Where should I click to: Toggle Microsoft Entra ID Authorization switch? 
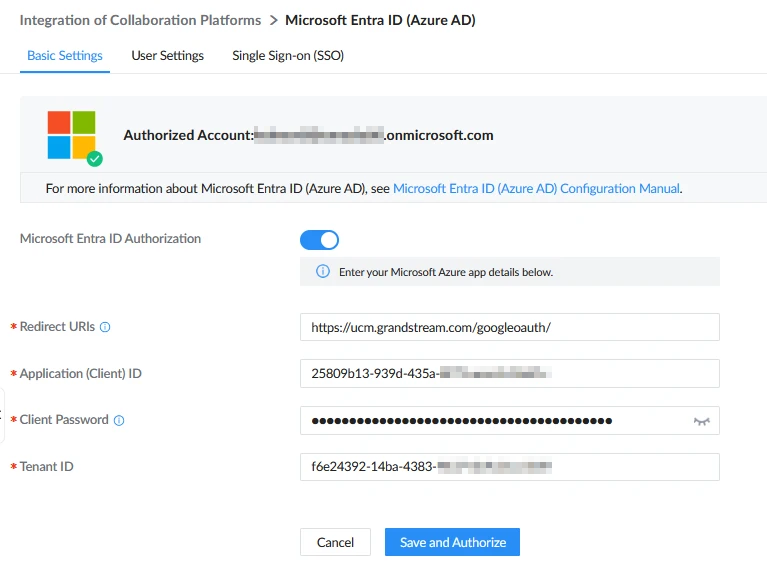319,240
